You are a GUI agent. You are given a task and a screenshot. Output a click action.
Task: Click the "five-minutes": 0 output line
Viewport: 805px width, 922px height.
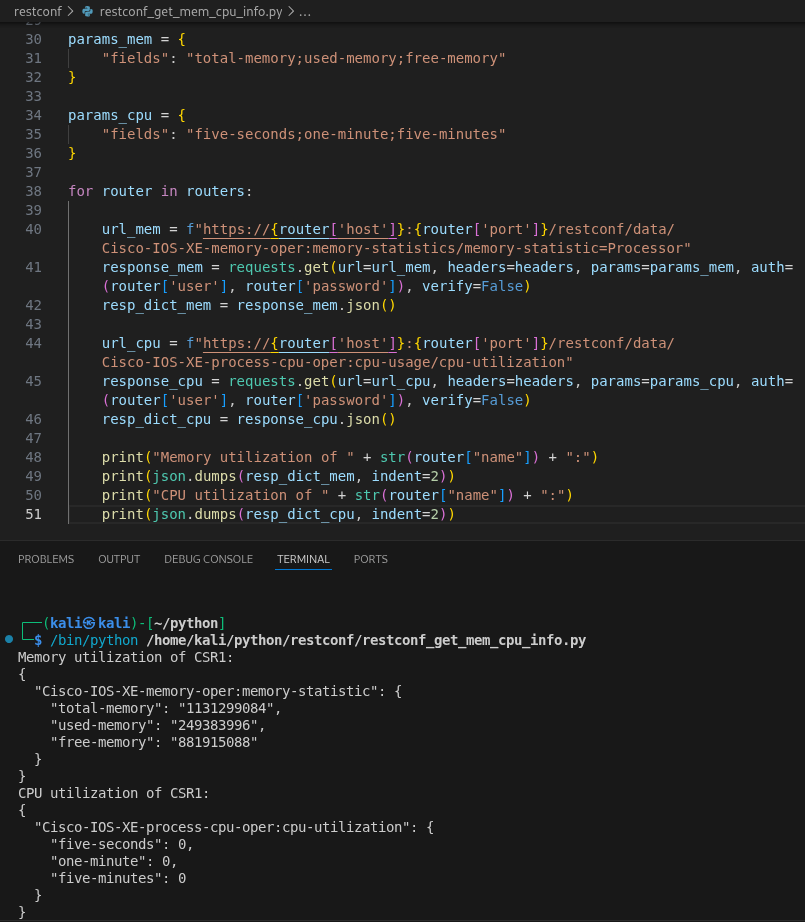[118, 878]
